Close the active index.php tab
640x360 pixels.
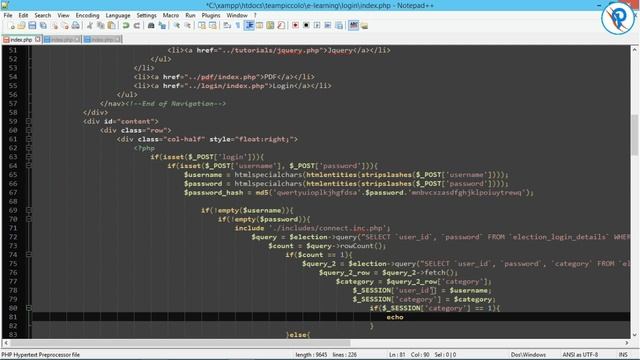pyautogui.click(x=38, y=39)
